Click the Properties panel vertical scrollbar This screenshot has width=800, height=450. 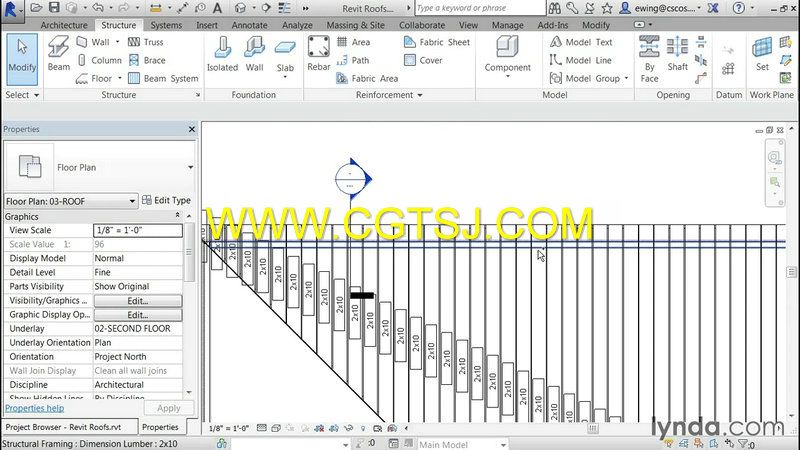pyautogui.click(x=189, y=252)
